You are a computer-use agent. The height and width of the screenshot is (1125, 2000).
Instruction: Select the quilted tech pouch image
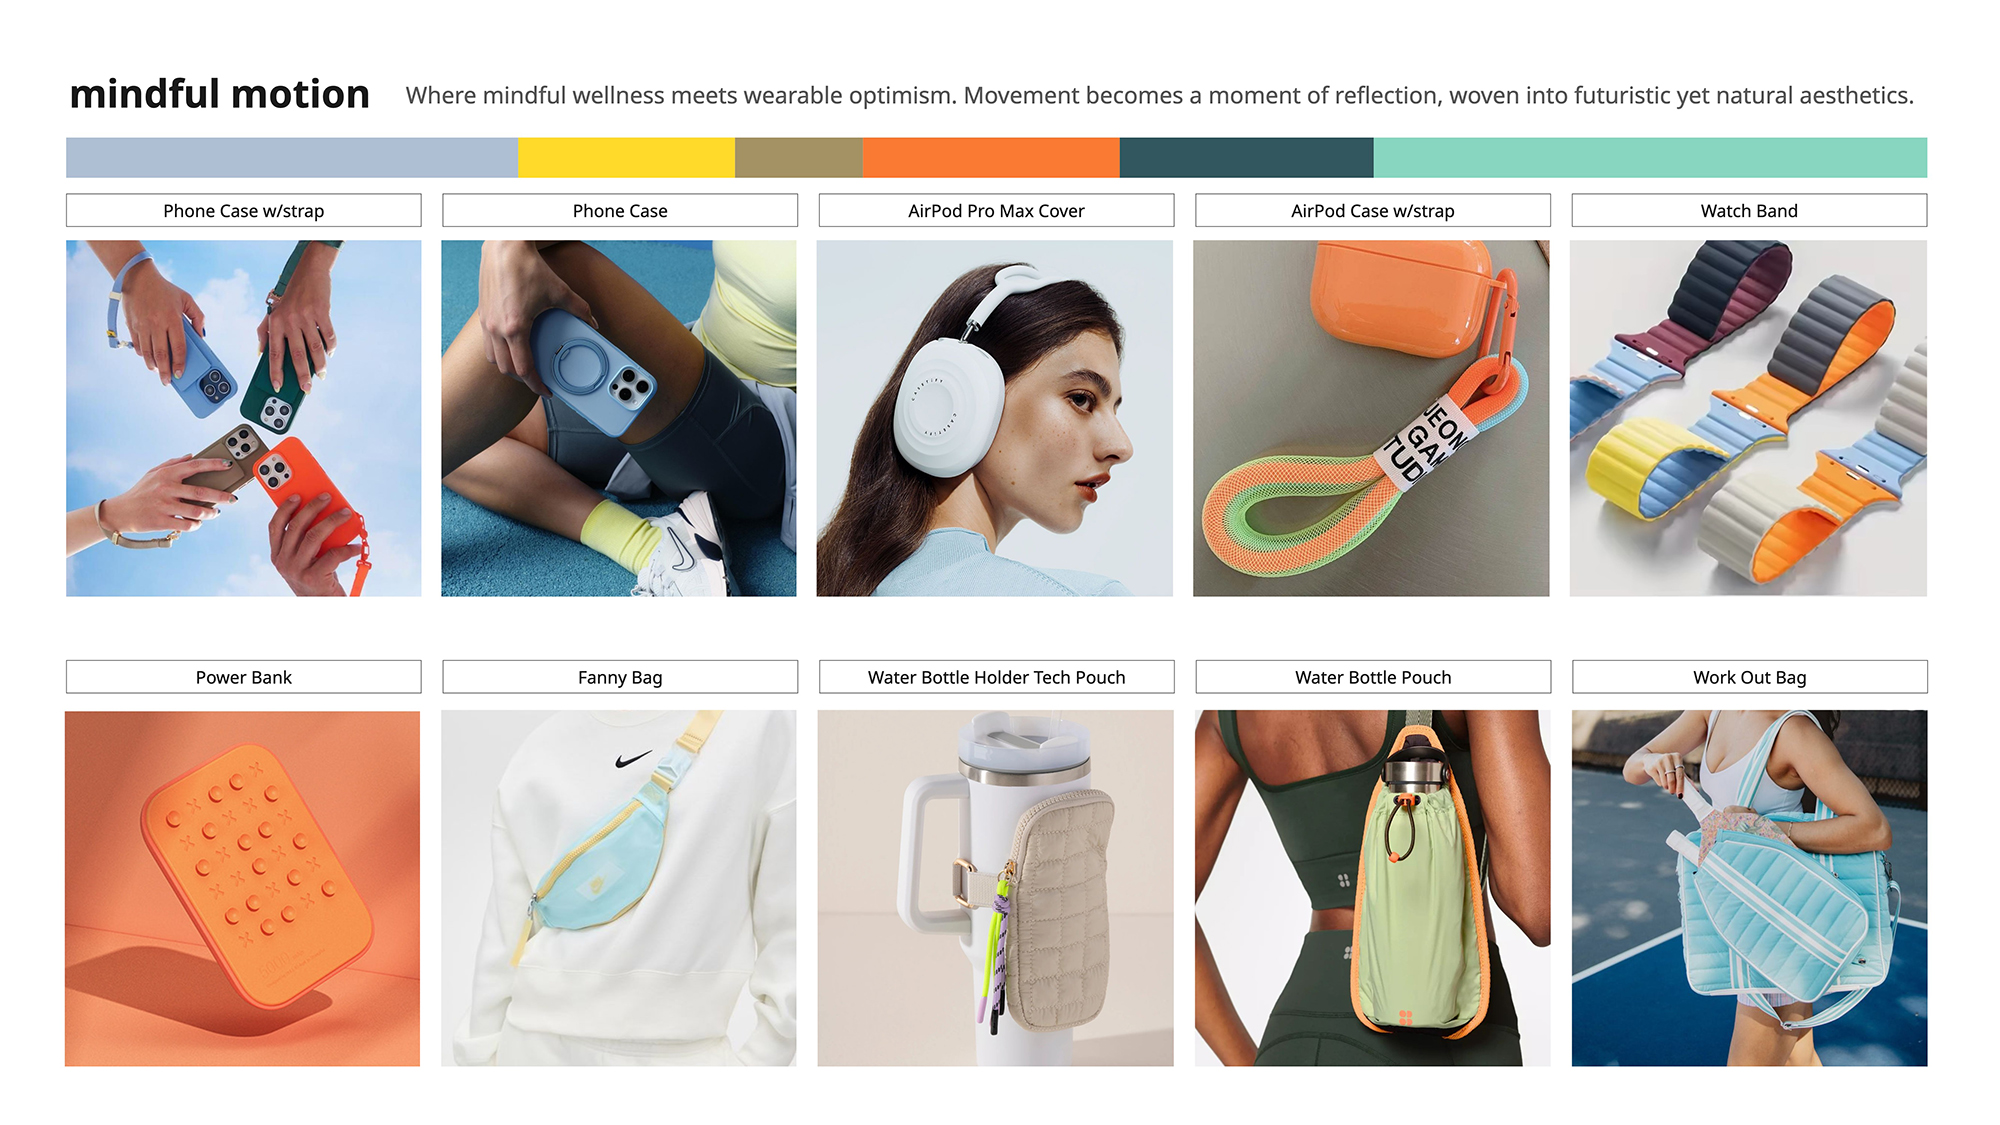pos(995,888)
